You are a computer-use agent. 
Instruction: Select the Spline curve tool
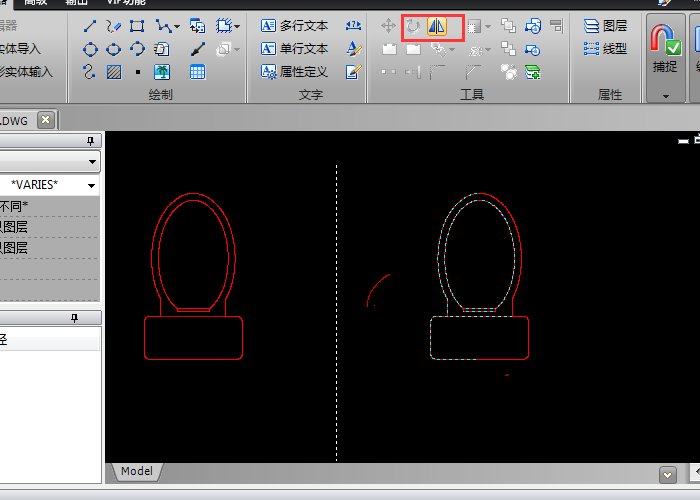point(89,72)
